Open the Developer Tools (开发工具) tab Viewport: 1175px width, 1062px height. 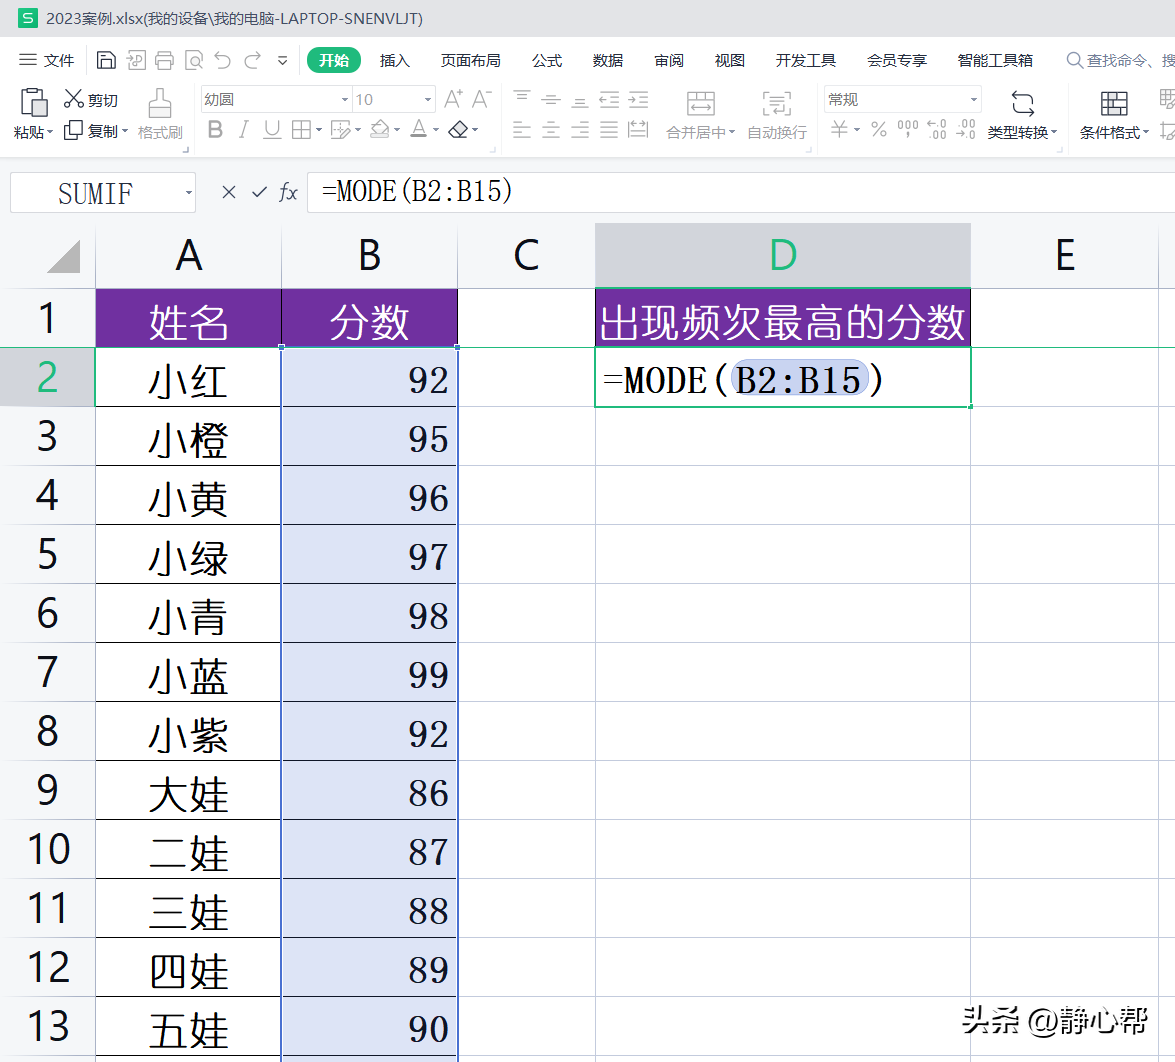coord(806,61)
